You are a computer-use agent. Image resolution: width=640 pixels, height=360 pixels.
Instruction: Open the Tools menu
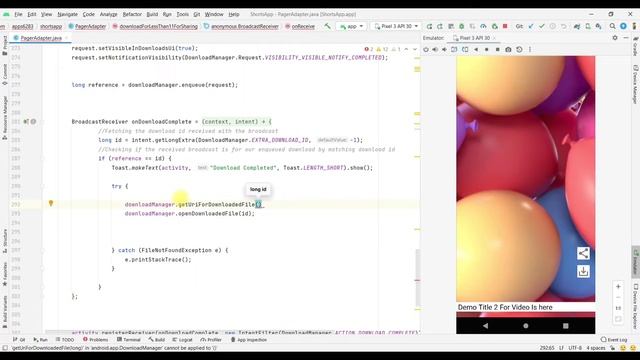(182, 14)
